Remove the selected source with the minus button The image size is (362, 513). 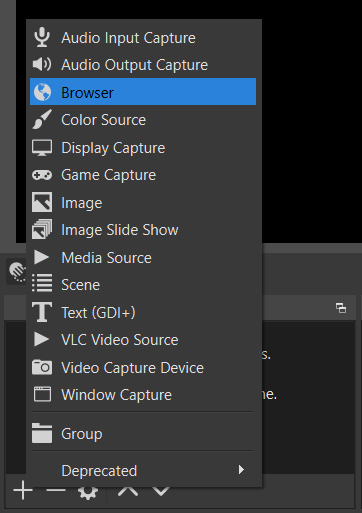(x=56, y=490)
